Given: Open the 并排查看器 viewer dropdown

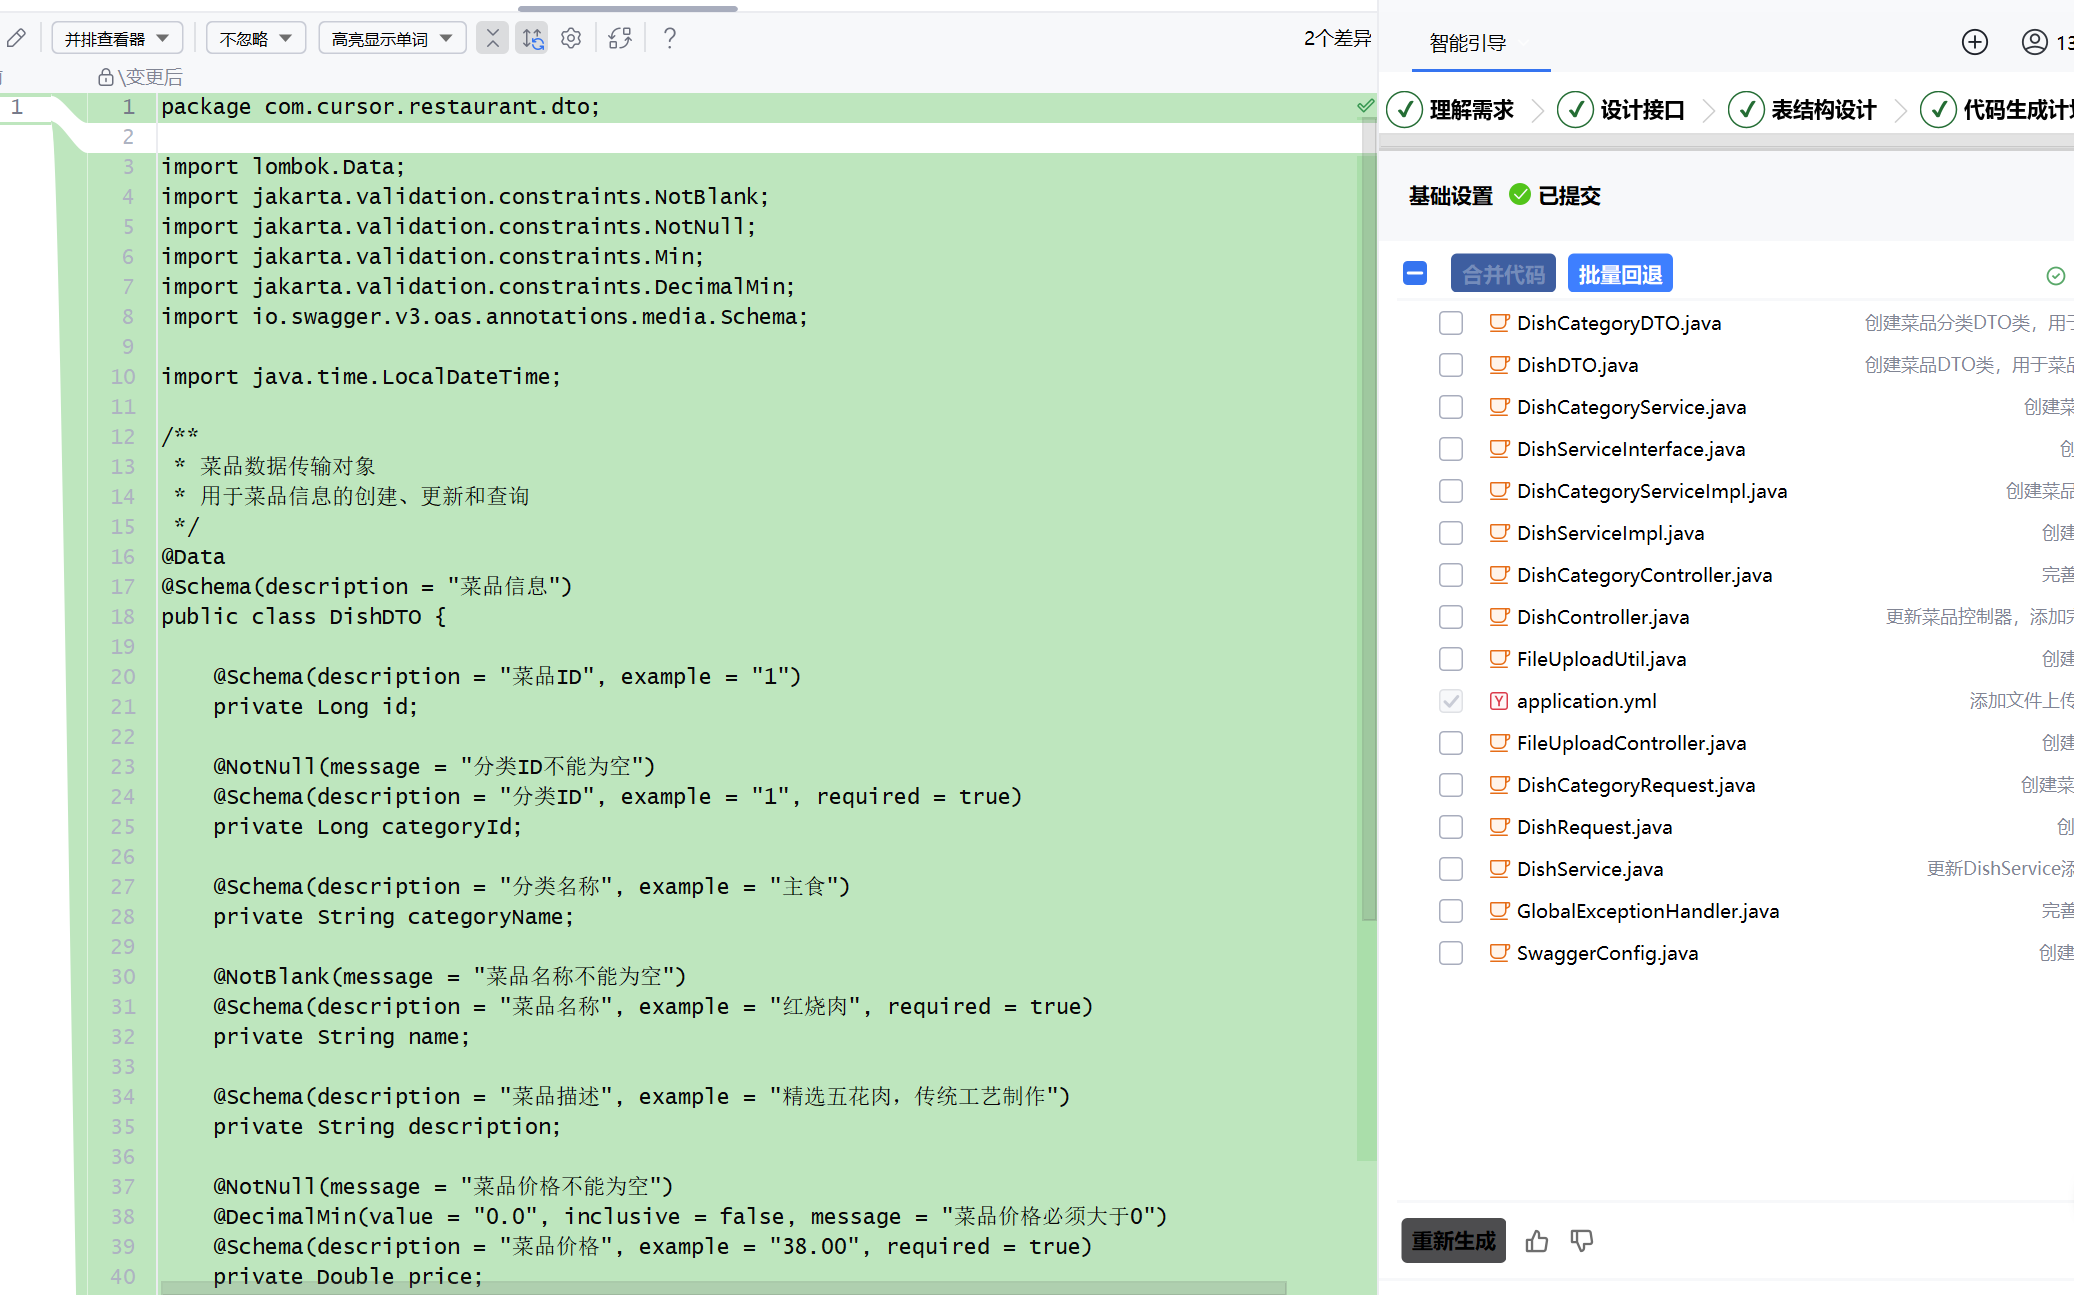Looking at the screenshot, I should (x=116, y=38).
